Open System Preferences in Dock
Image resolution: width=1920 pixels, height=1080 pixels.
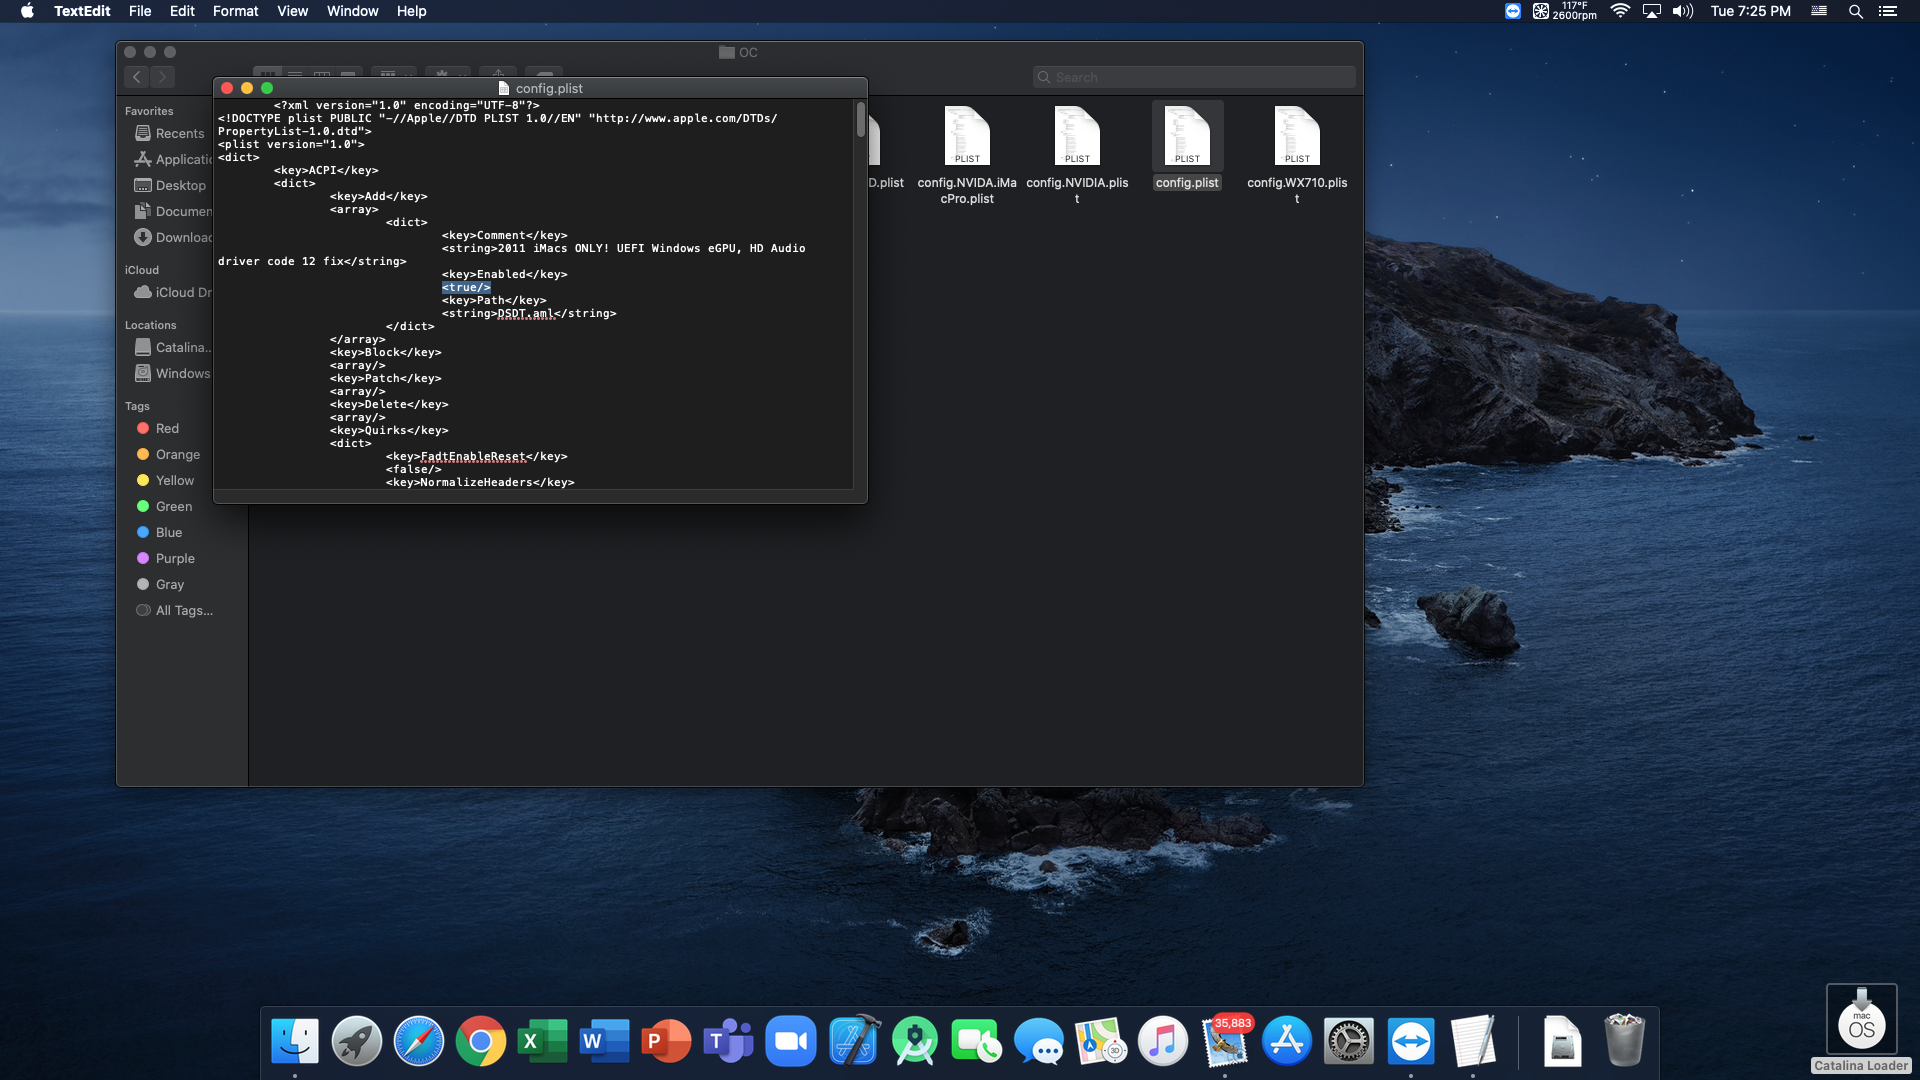pyautogui.click(x=1349, y=1042)
